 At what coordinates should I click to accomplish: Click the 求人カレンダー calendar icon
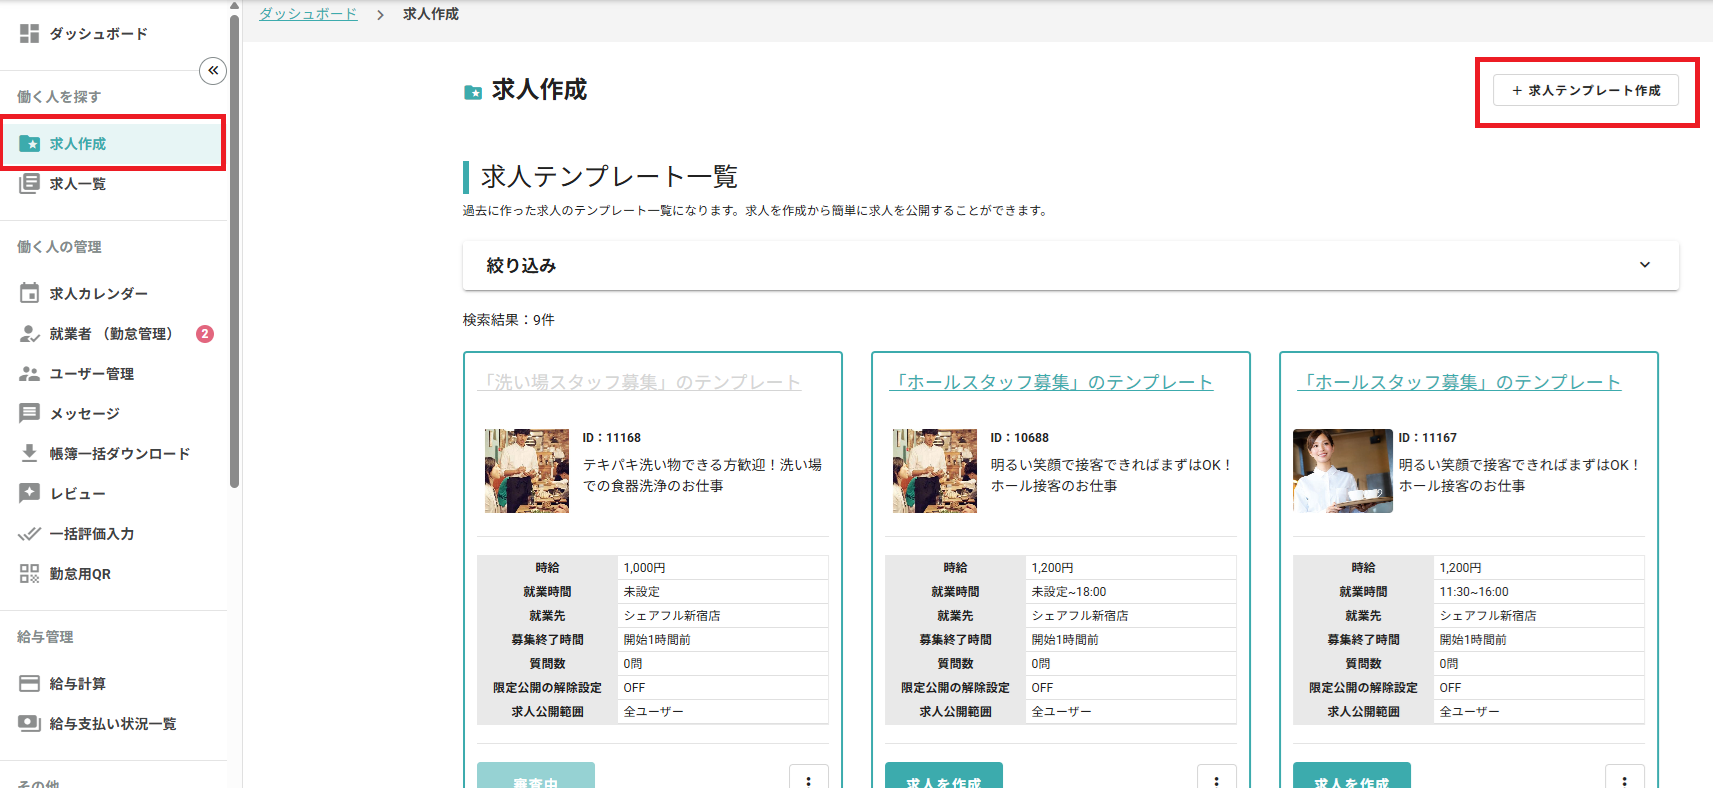pos(29,293)
